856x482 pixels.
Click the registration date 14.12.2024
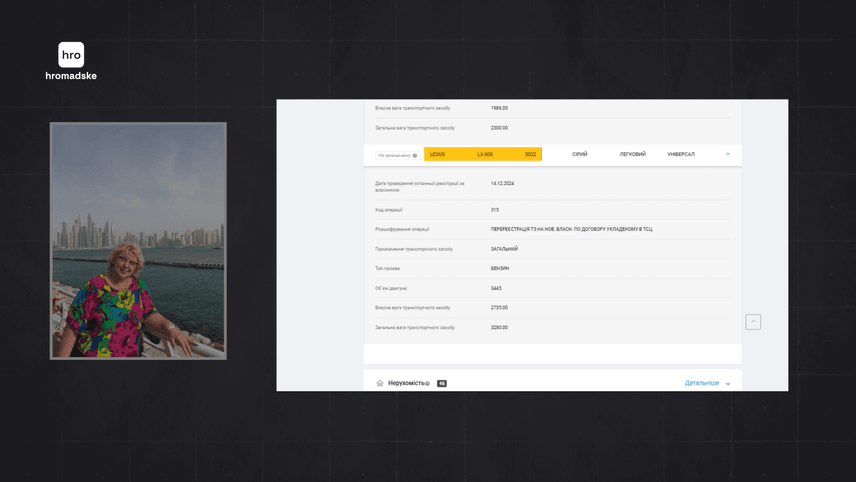502,184
